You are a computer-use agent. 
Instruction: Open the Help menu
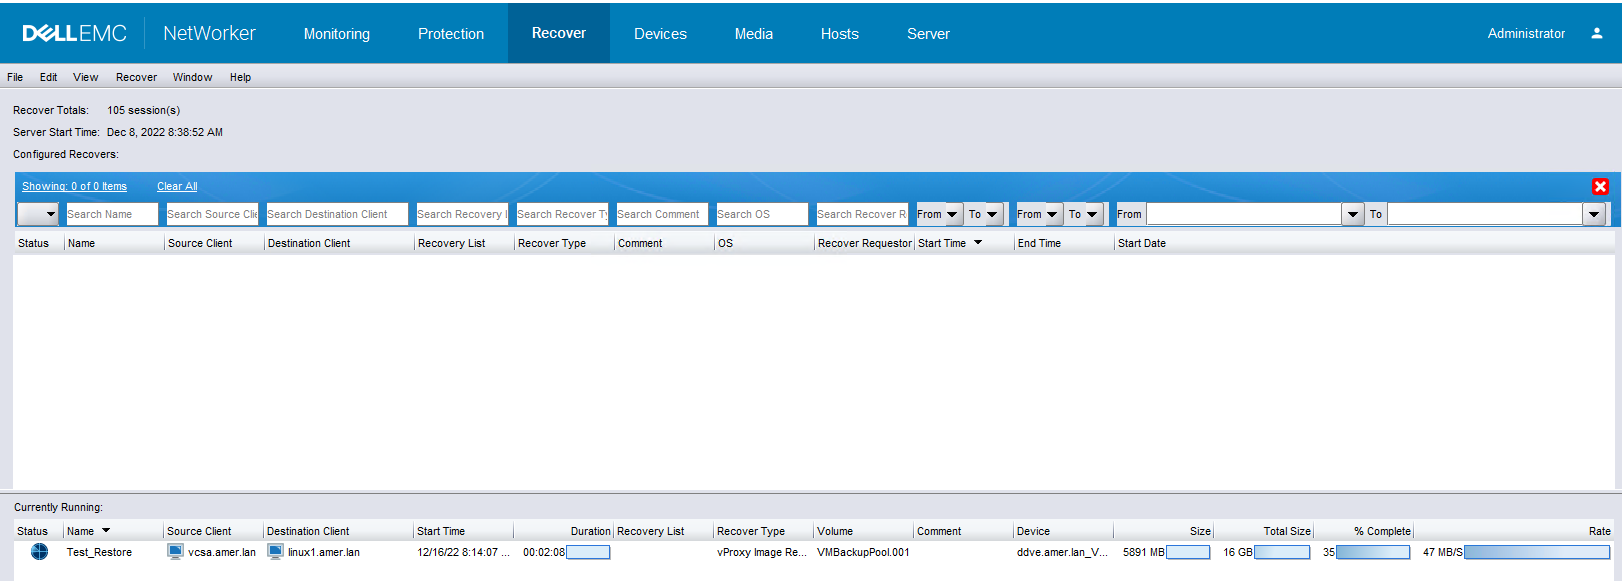click(240, 77)
